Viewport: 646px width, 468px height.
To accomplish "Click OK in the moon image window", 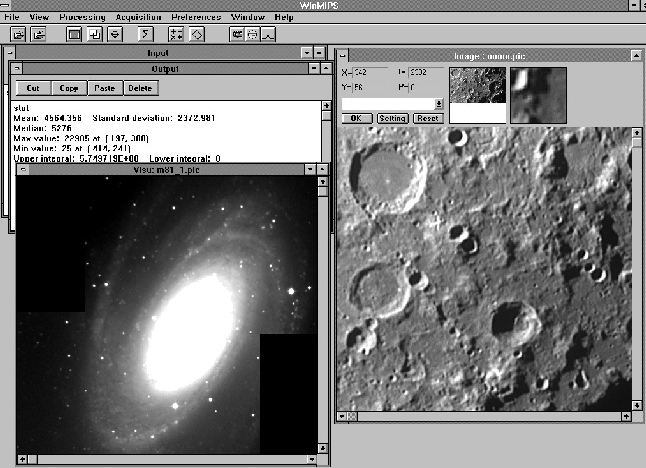I will click(x=356, y=118).
